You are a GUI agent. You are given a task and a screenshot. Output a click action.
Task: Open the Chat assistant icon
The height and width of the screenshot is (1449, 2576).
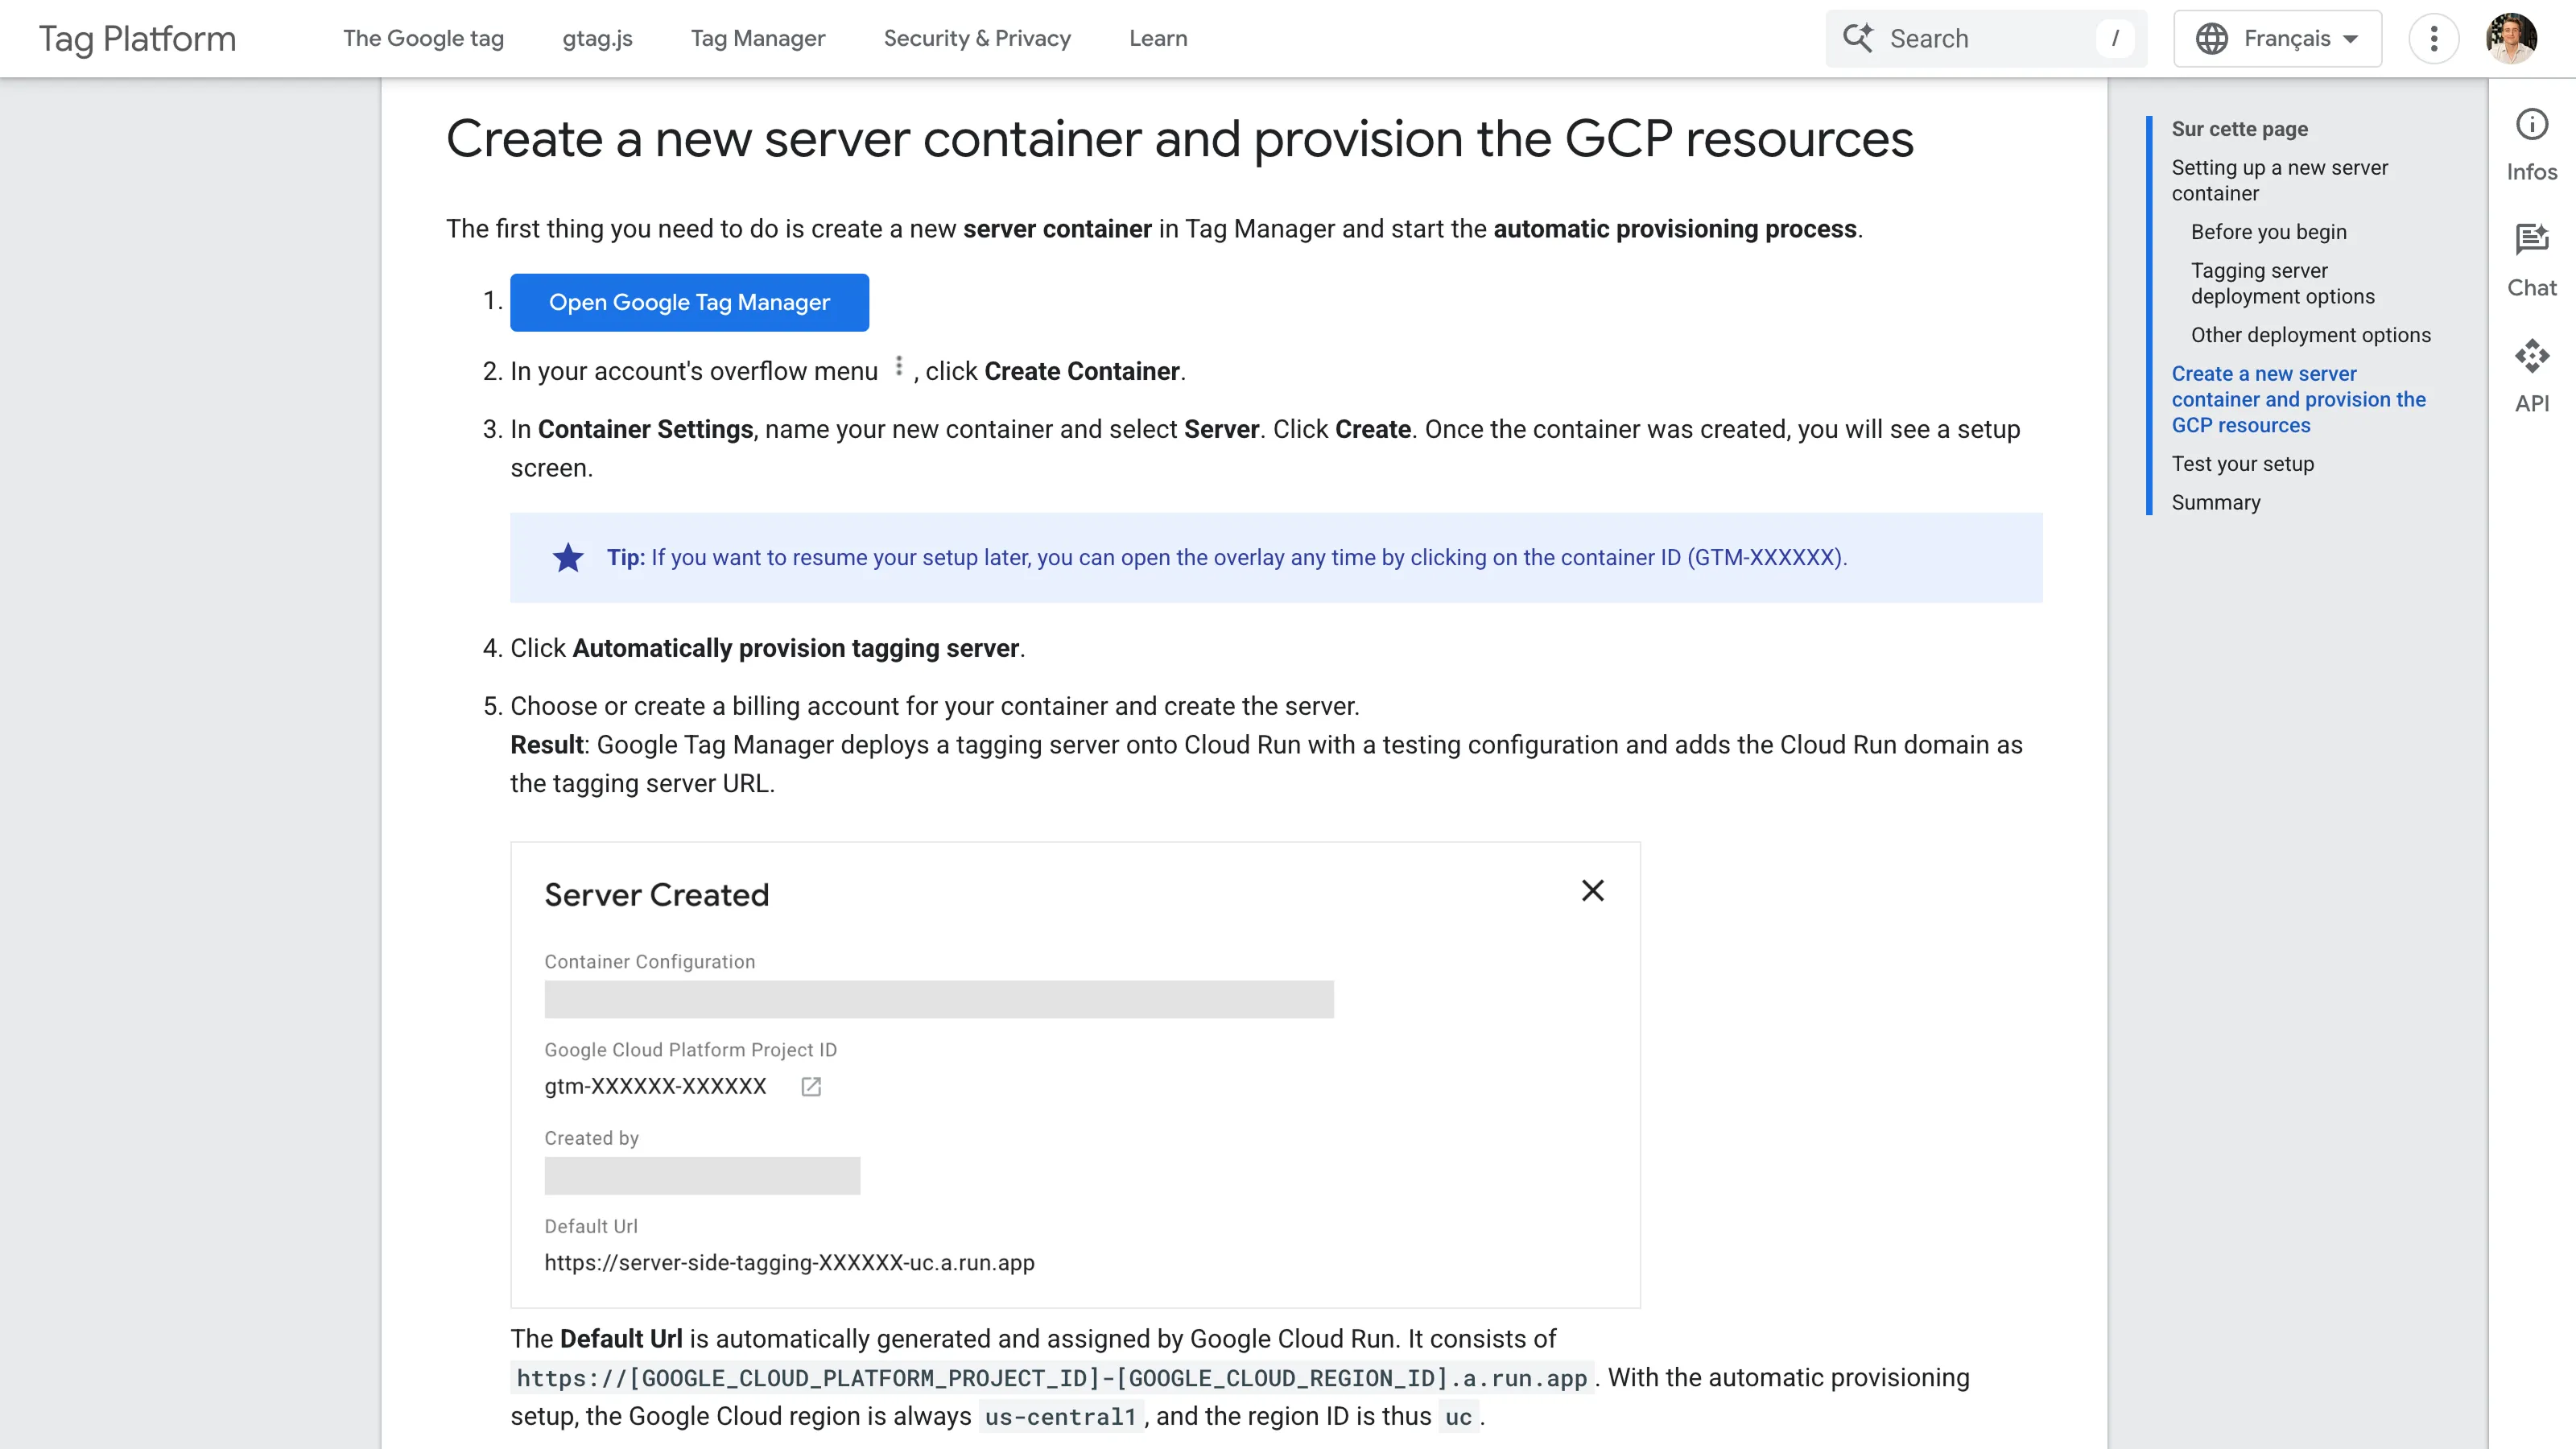coord(2531,239)
